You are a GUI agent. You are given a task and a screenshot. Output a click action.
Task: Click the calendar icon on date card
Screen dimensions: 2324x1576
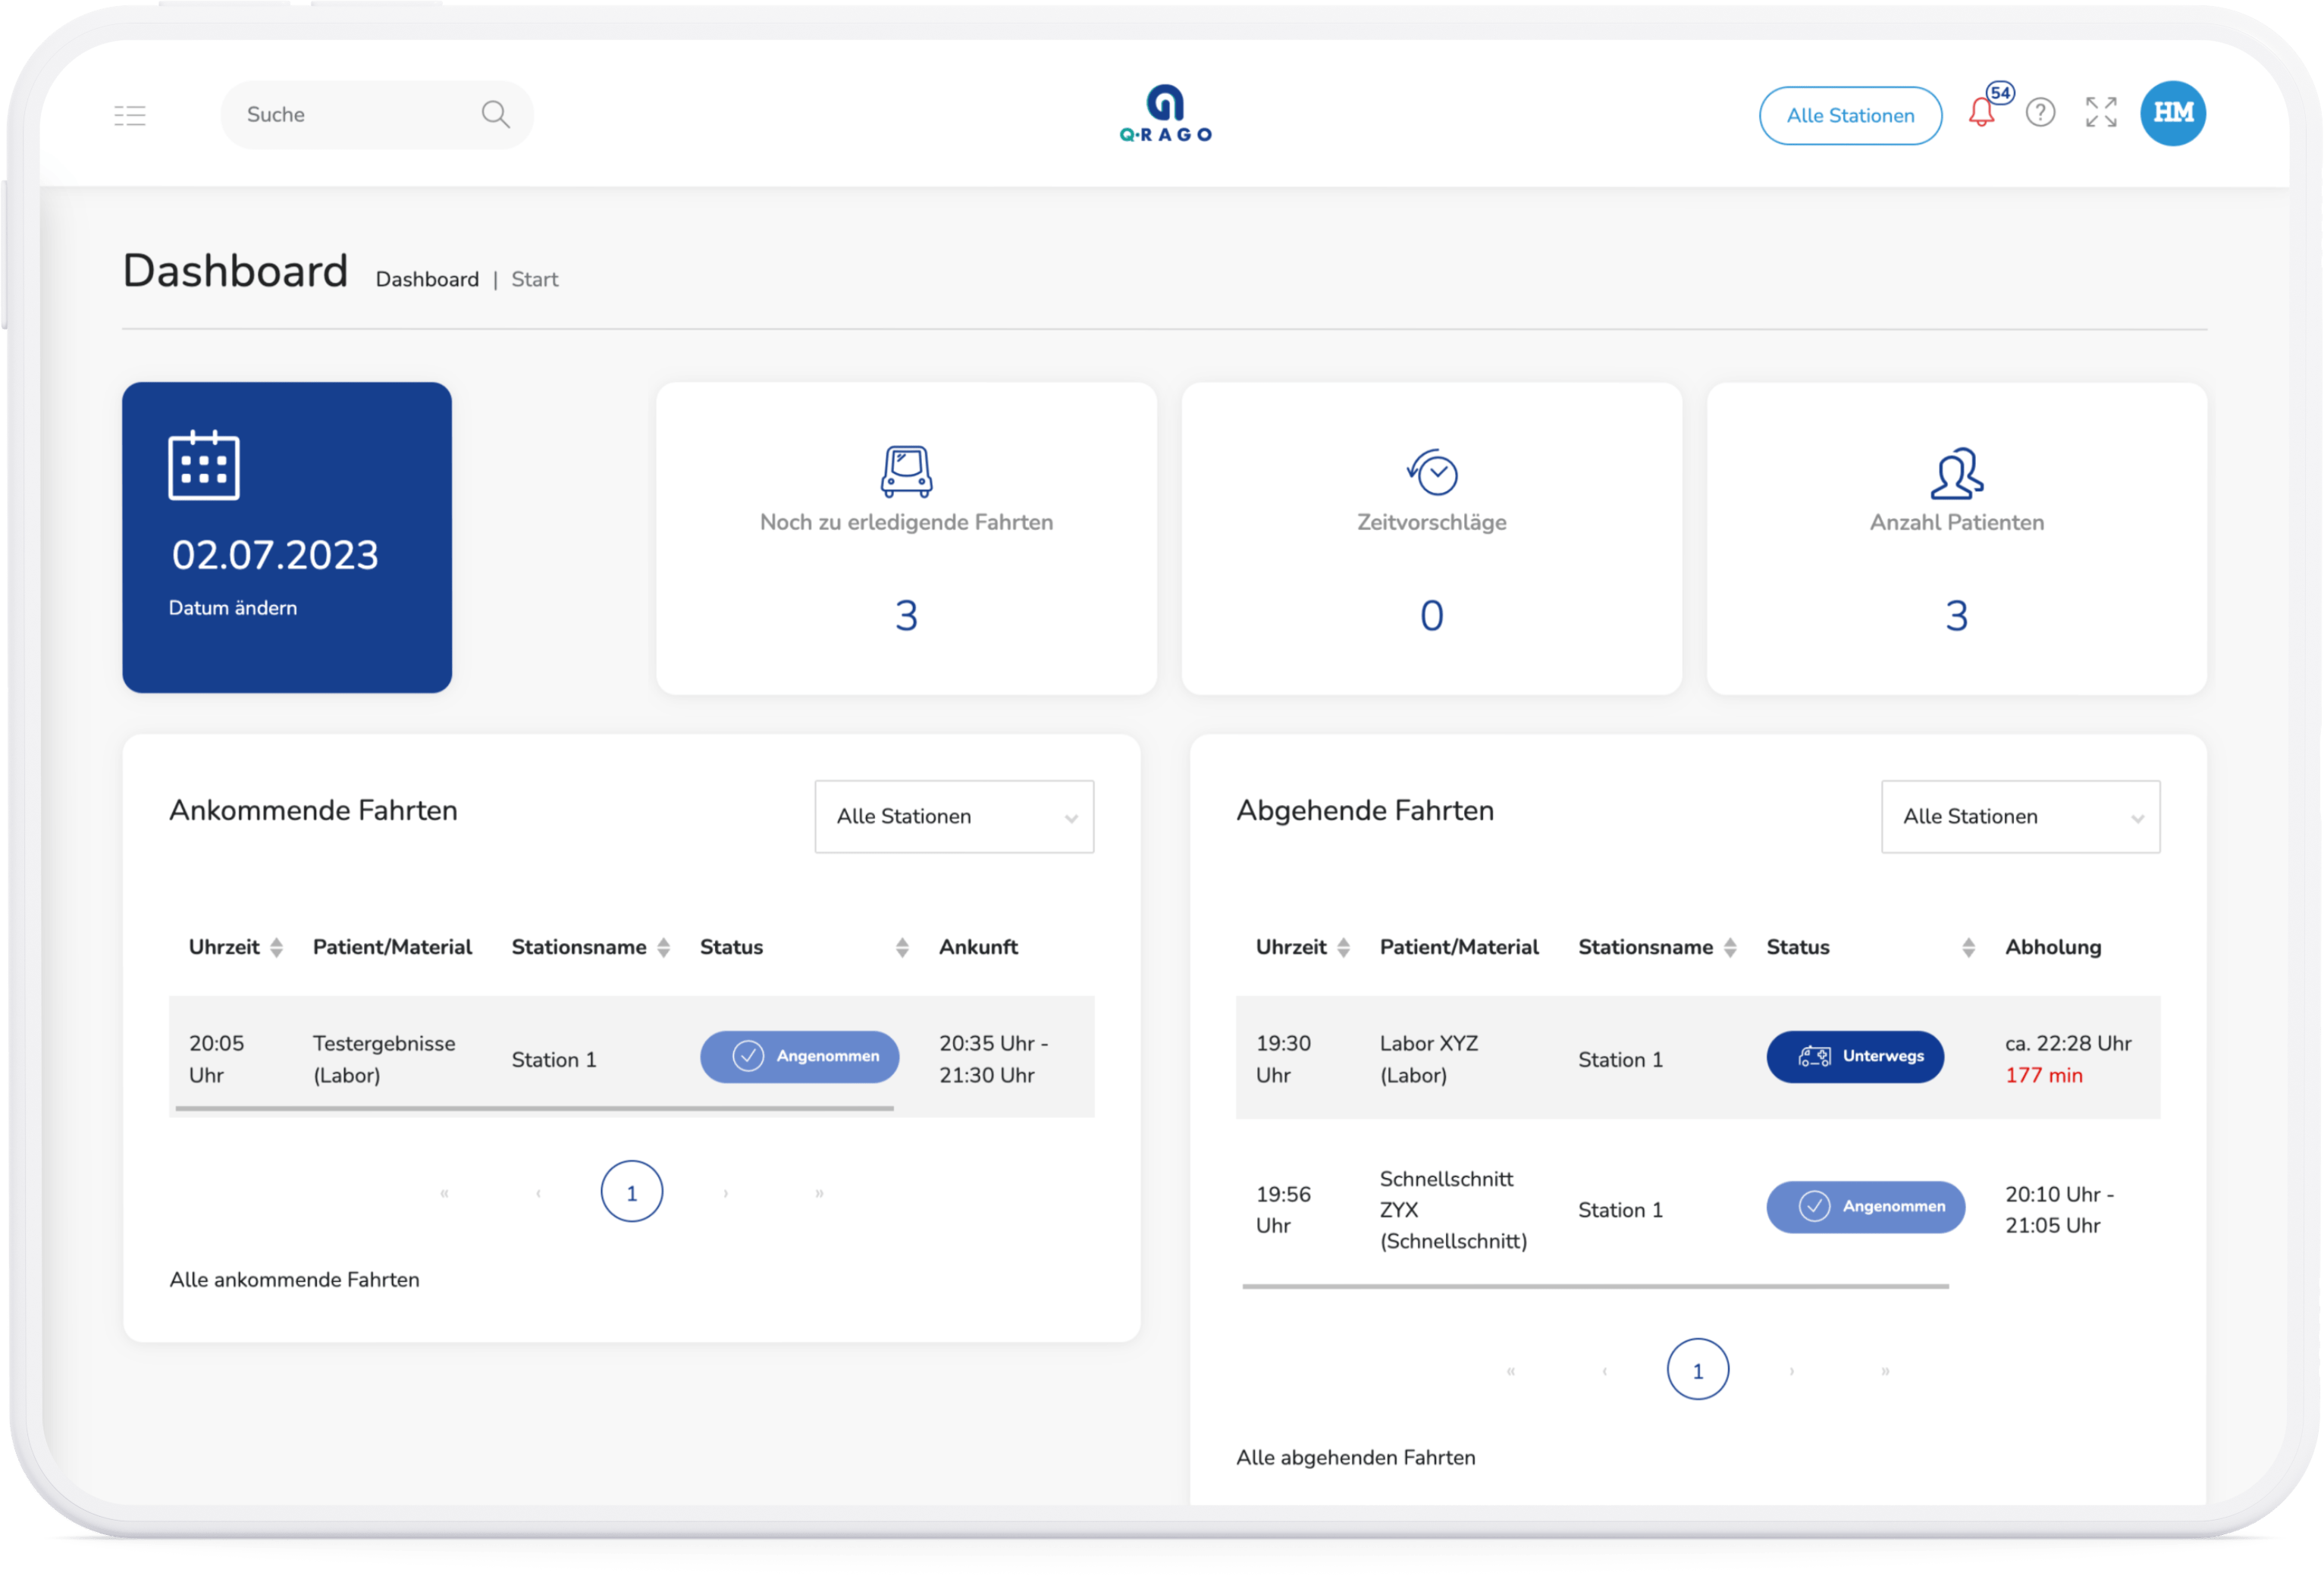(204, 465)
